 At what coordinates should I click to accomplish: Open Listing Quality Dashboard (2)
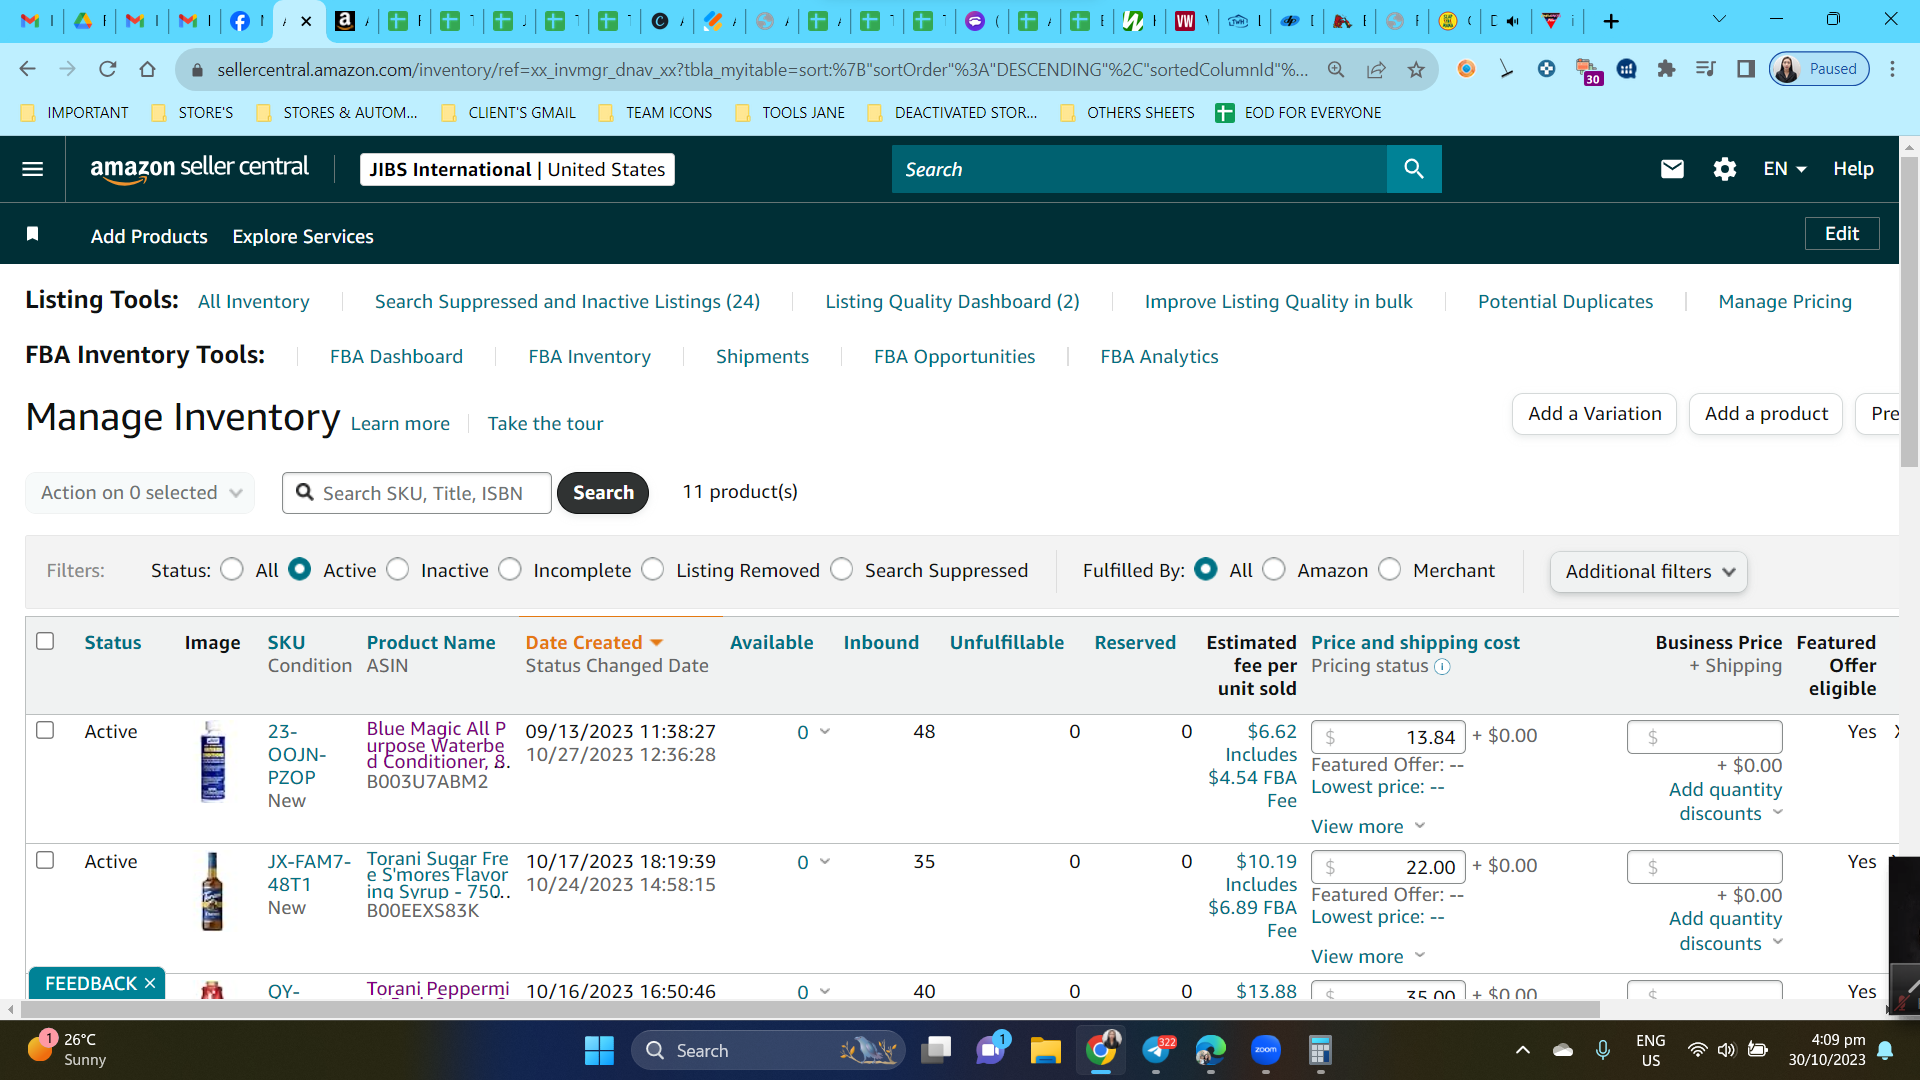[952, 302]
